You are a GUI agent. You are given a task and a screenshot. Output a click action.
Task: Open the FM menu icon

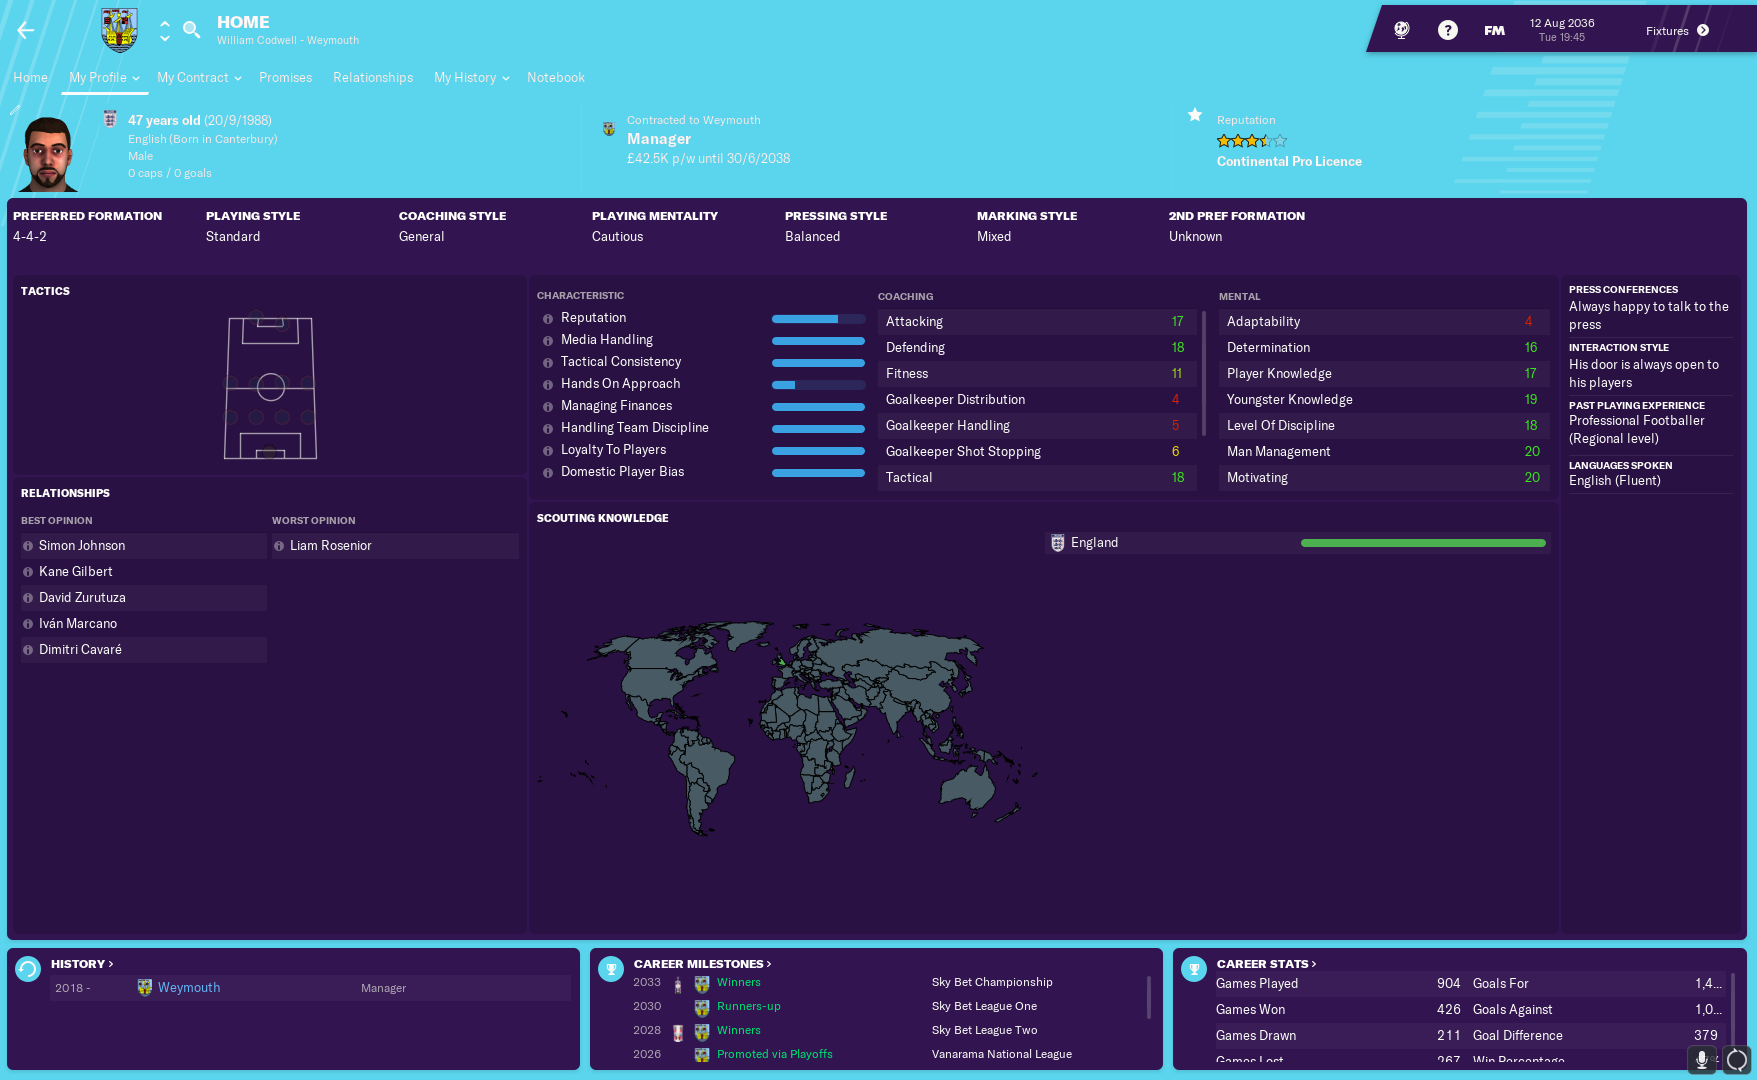[1494, 30]
